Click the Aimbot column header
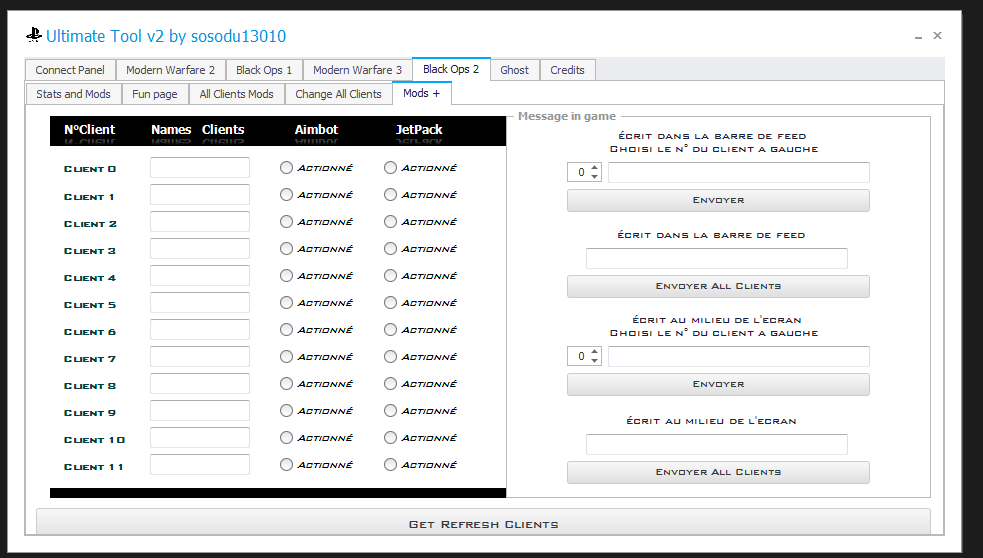The height and width of the screenshot is (558, 983). 317,130
